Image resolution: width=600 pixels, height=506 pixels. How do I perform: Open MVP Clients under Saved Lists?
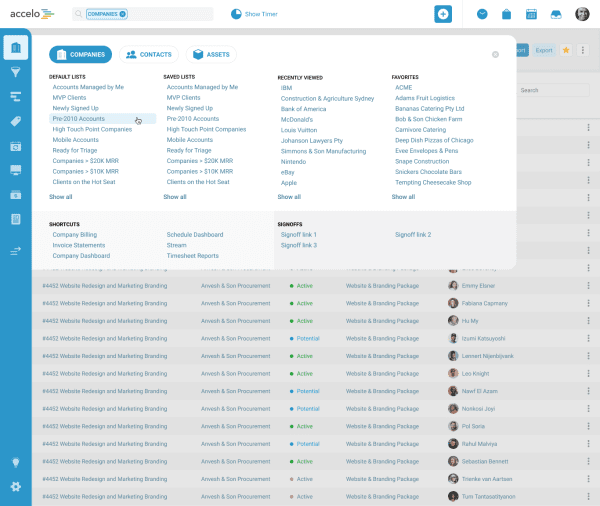[183, 98]
